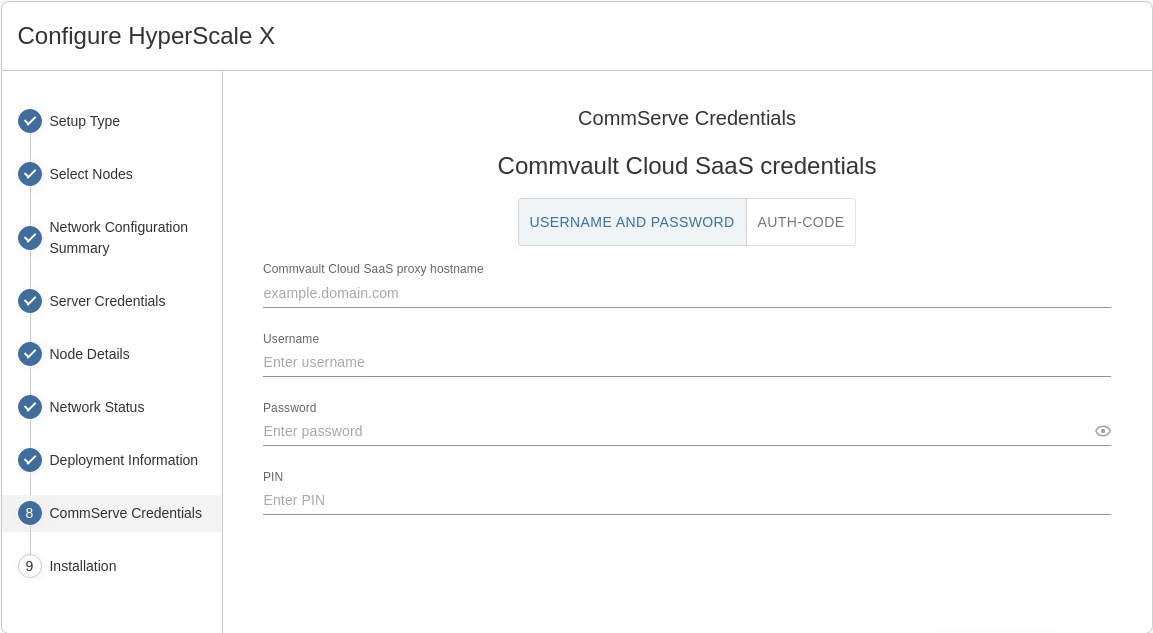Switch to the Auth-Code tab
Viewport: 1153px width, 633px height.
pyautogui.click(x=801, y=222)
